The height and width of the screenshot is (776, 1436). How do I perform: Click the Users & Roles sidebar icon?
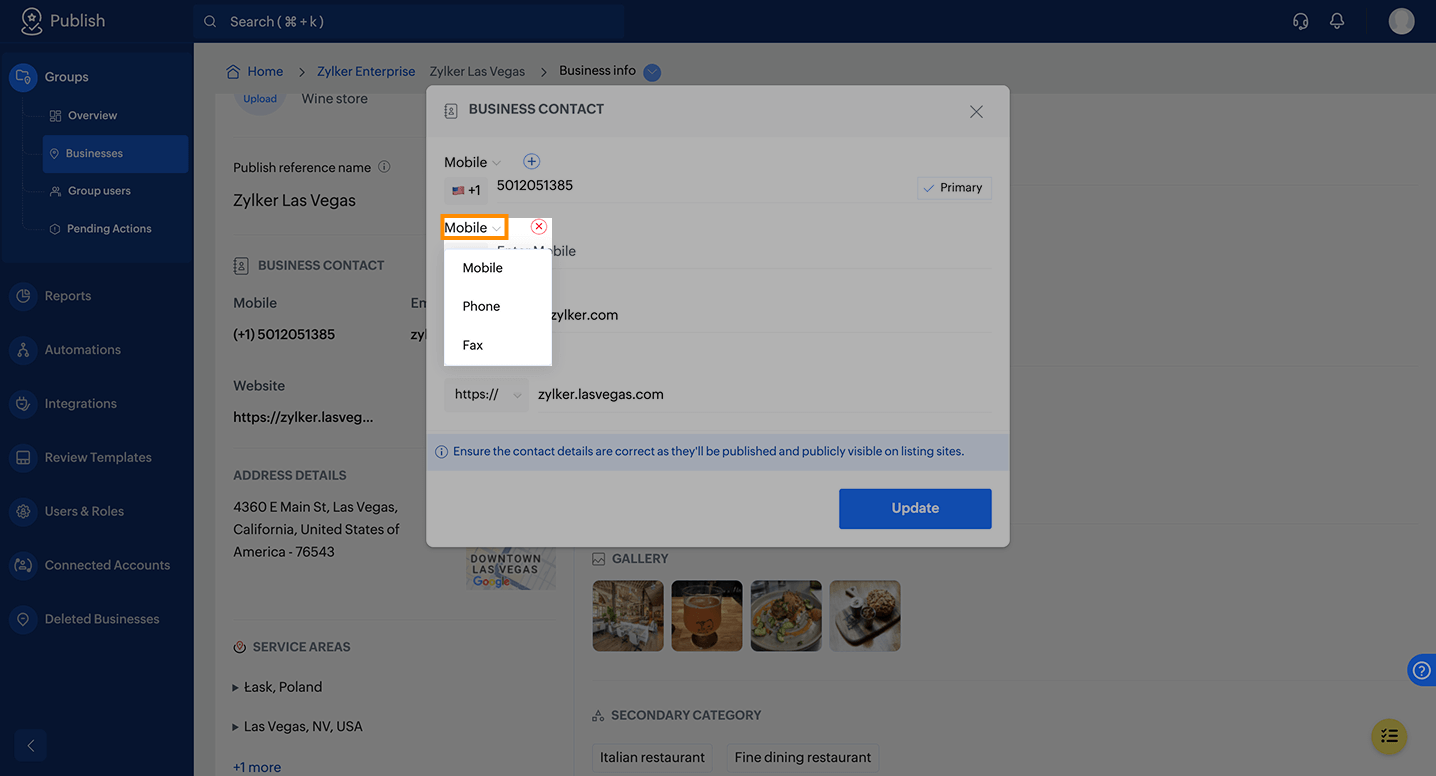click(23, 512)
